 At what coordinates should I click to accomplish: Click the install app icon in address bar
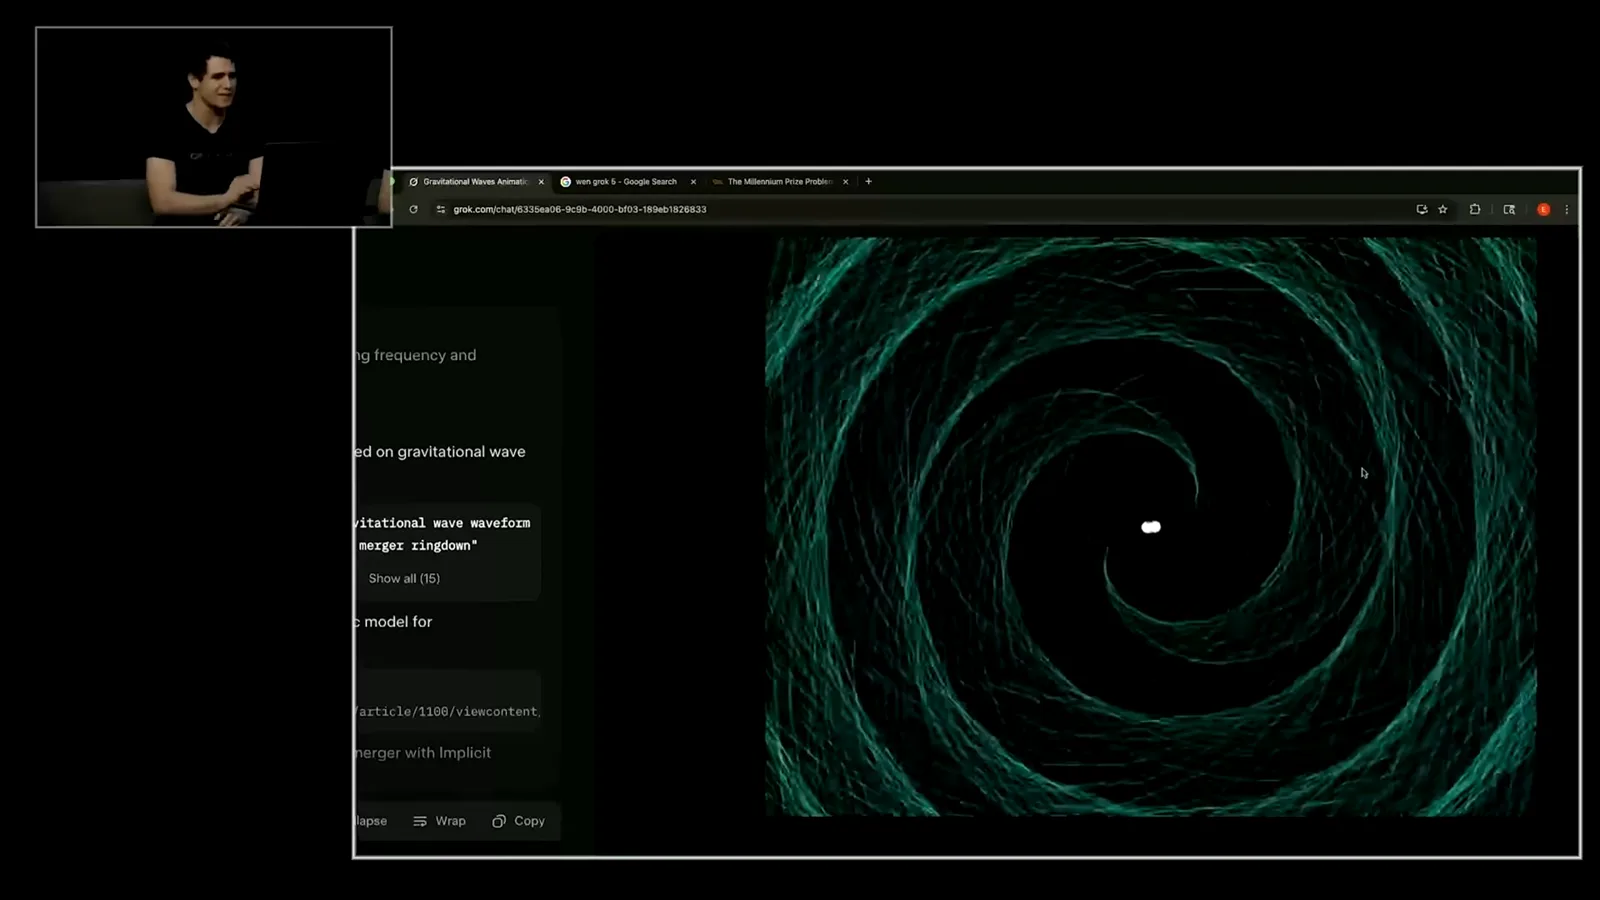pyautogui.click(x=1421, y=209)
